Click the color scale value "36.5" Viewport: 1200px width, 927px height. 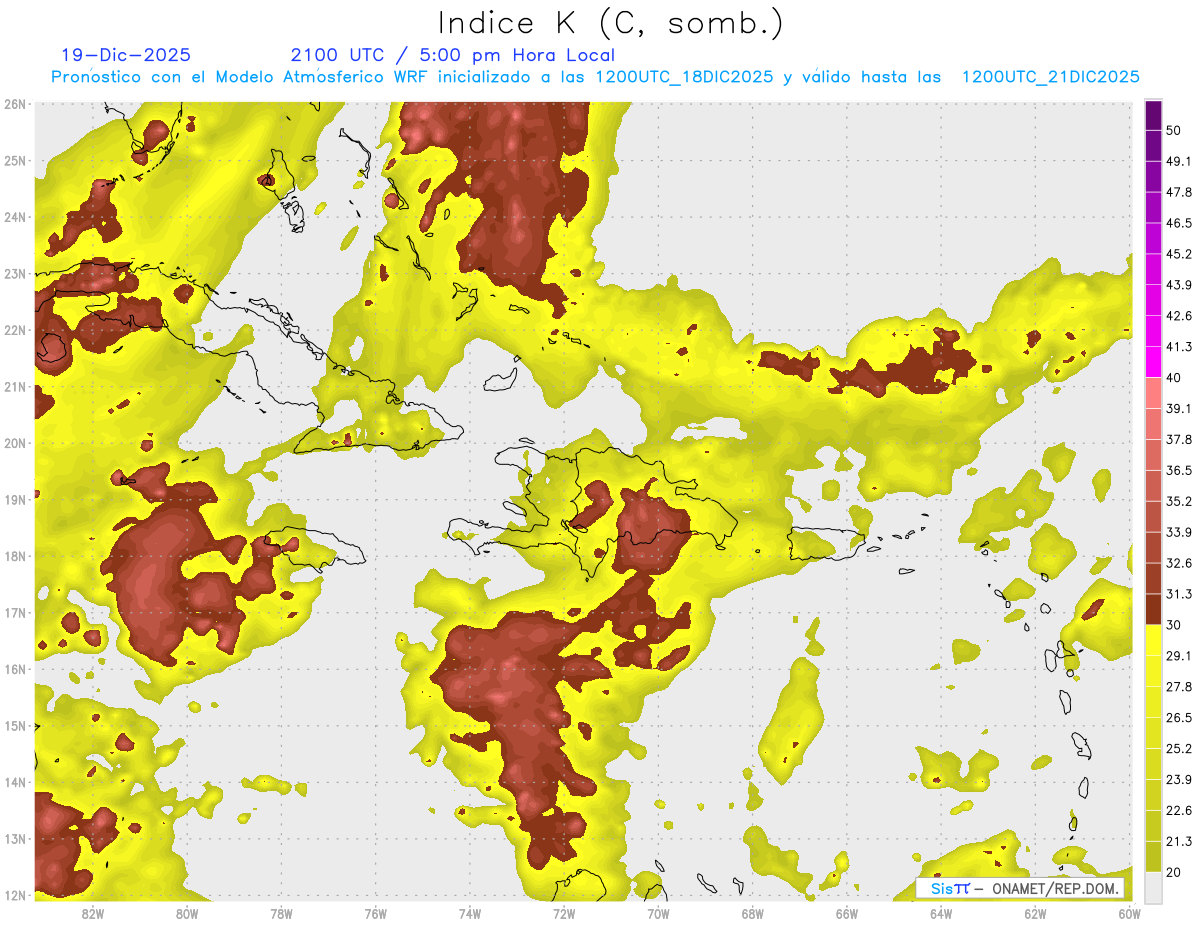[1179, 470]
